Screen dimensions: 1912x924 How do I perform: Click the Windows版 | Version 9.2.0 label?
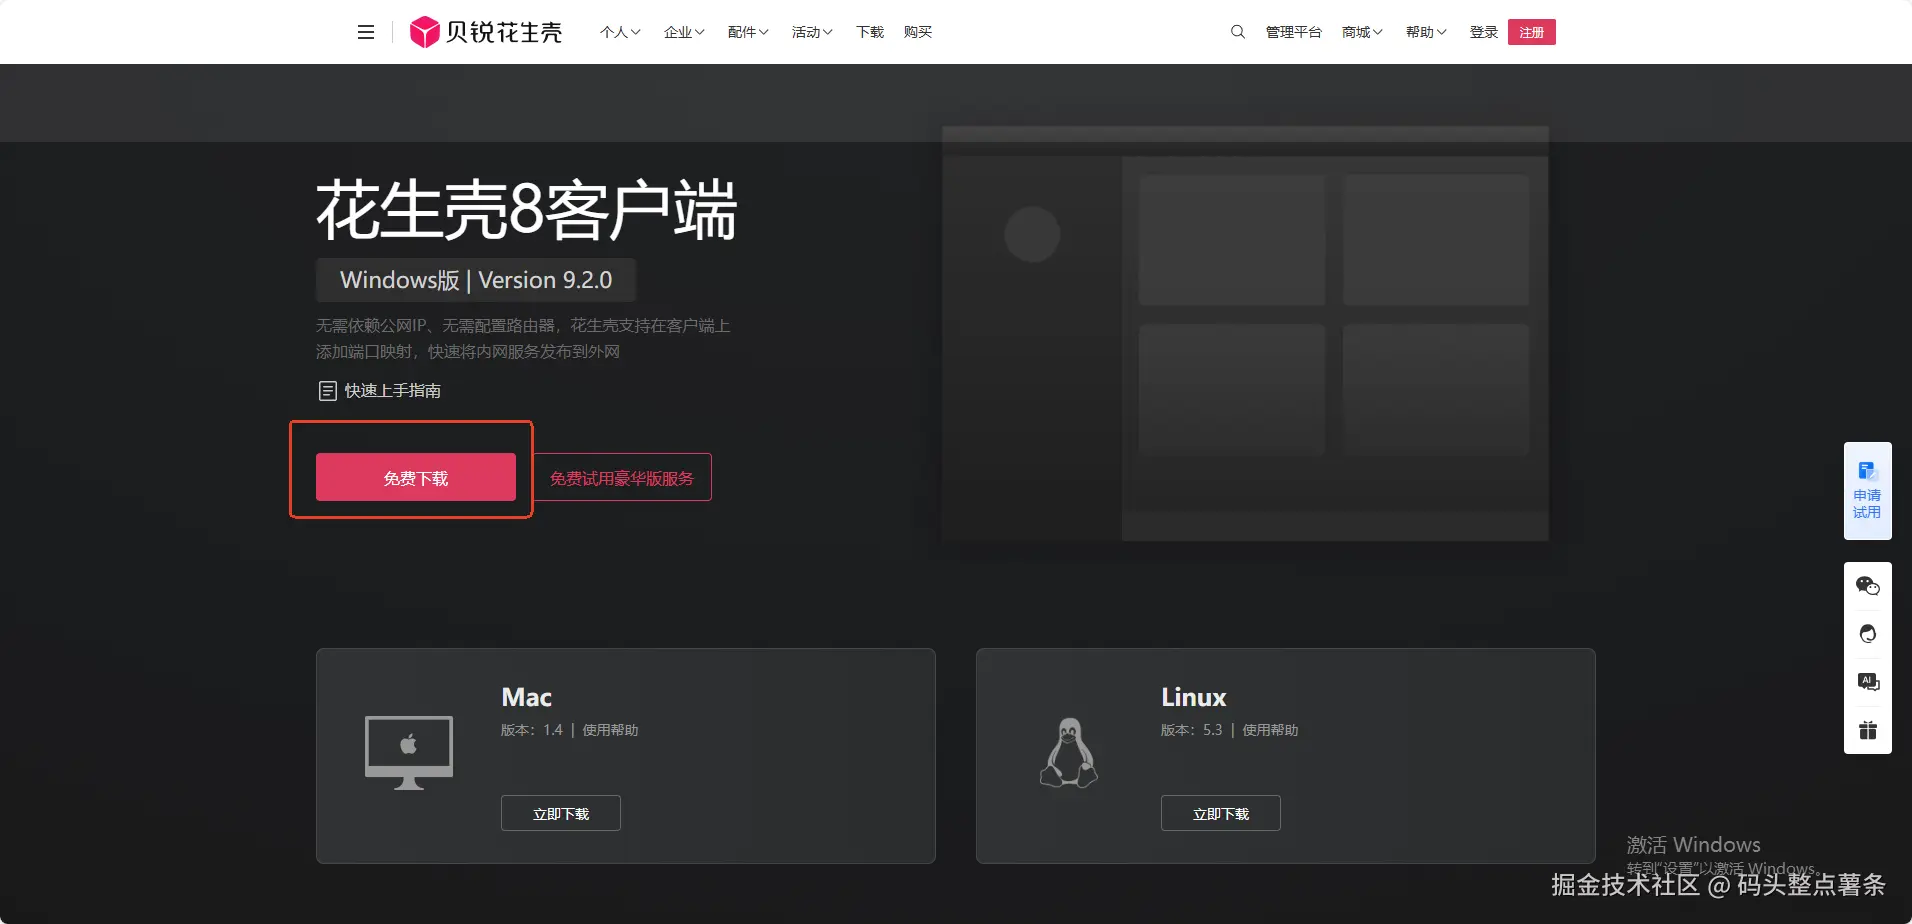point(476,280)
